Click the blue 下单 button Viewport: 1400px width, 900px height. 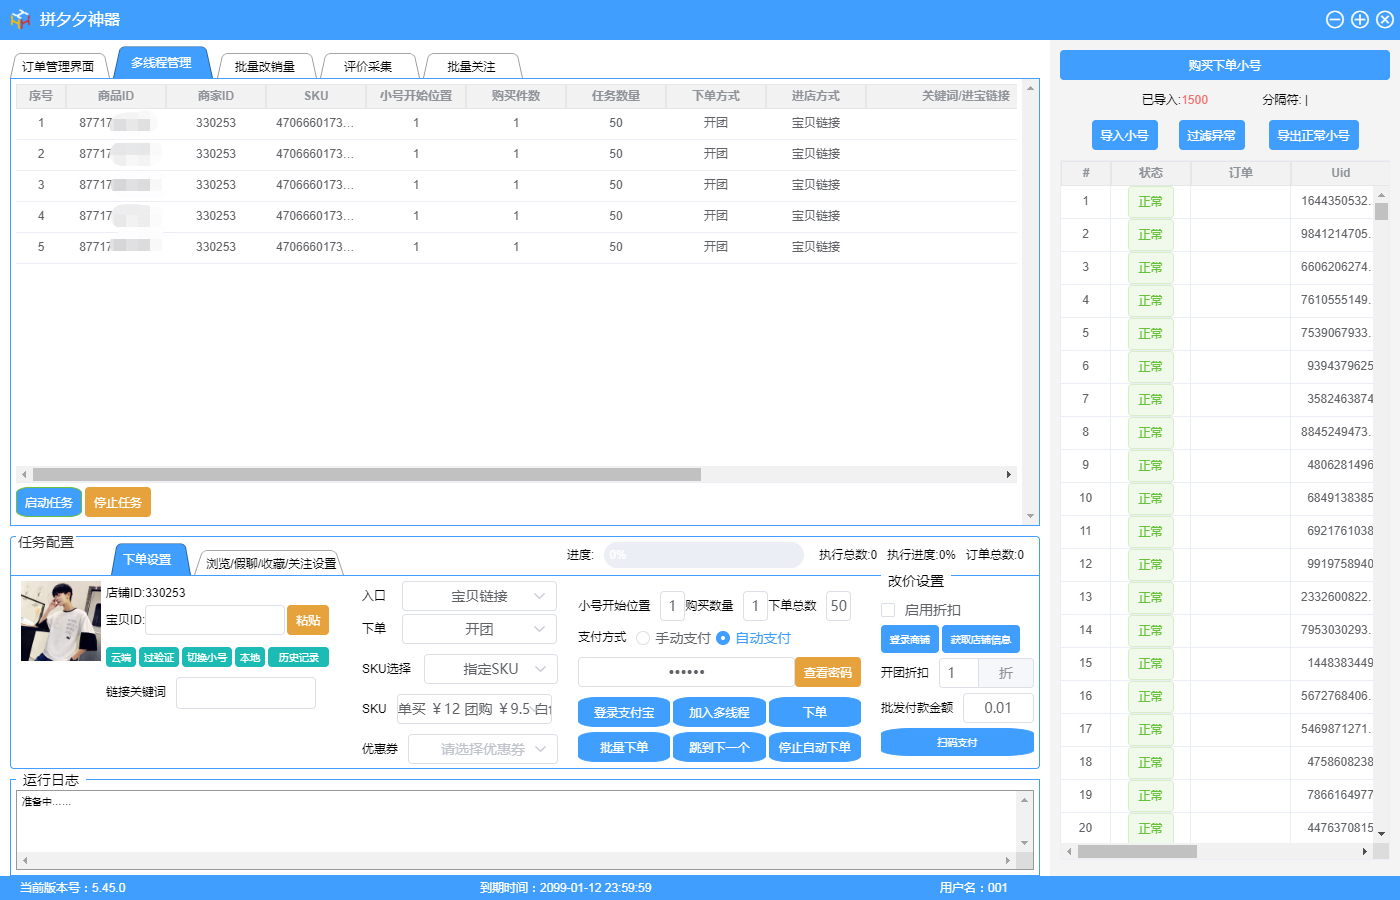[x=815, y=713]
